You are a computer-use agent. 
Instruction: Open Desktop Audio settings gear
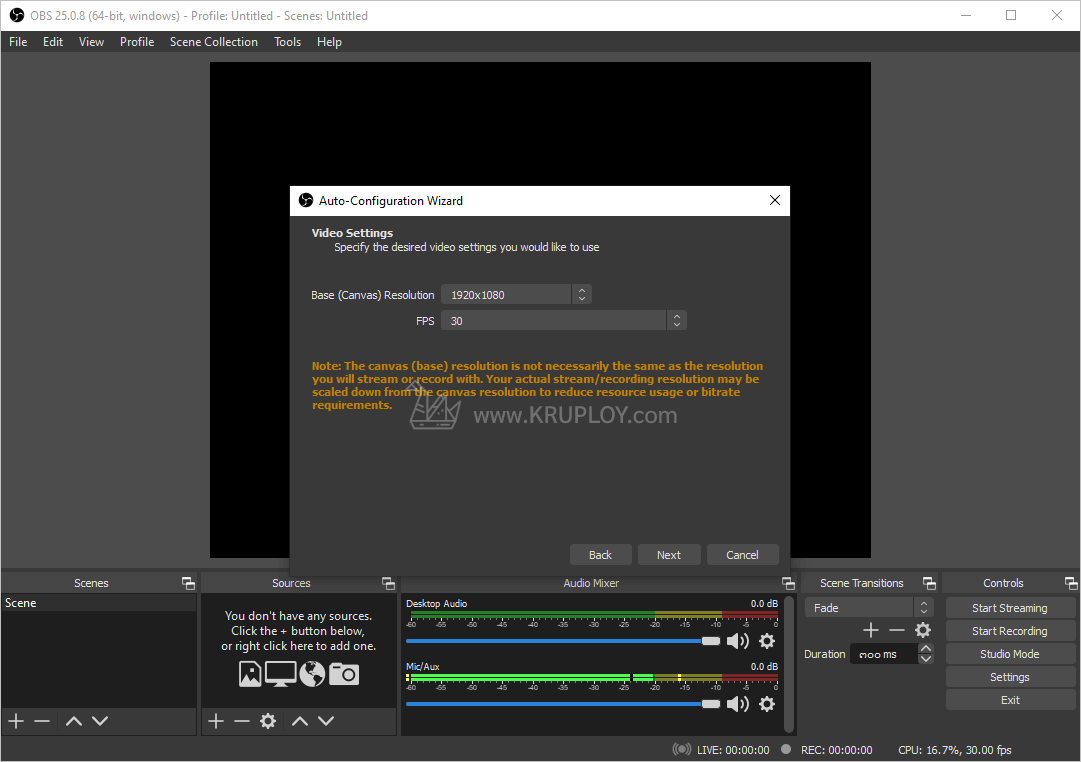pyautogui.click(x=767, y=641)
